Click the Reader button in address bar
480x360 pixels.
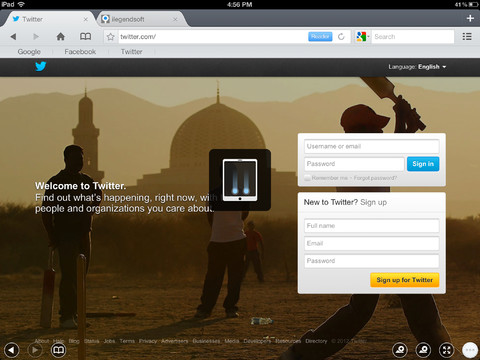click(320, 36)
